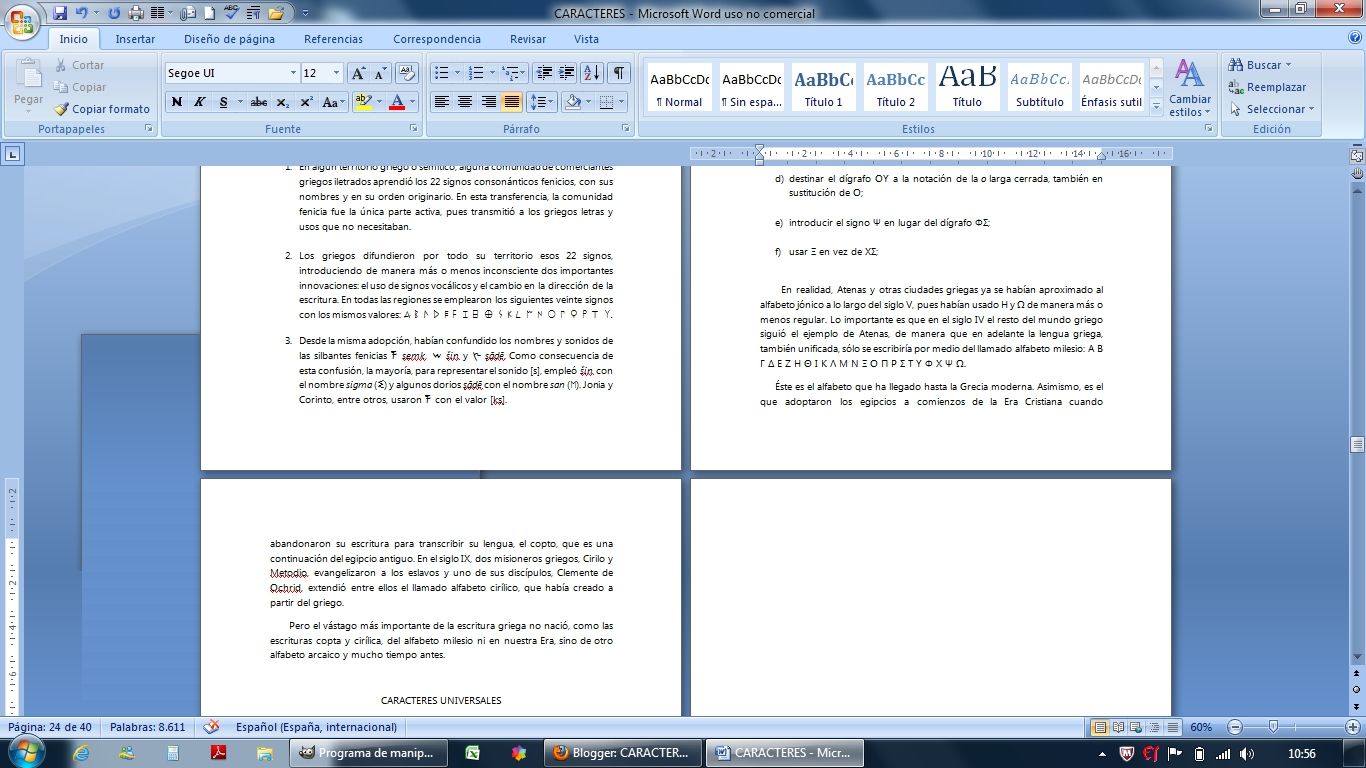Viewport: 1366px width, 768px height.
Task: Click the zoom slider in status bar
Action: tap(1273, 727)
